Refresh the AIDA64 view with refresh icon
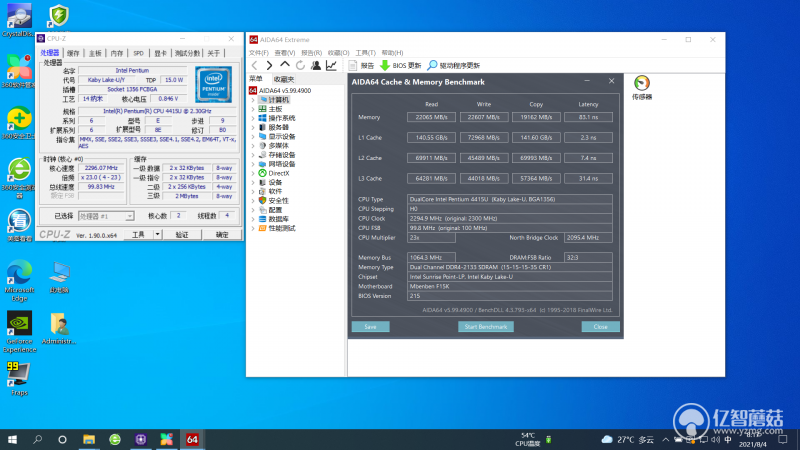The height and width of the screenshot is (450, 800). pos(301,65)
